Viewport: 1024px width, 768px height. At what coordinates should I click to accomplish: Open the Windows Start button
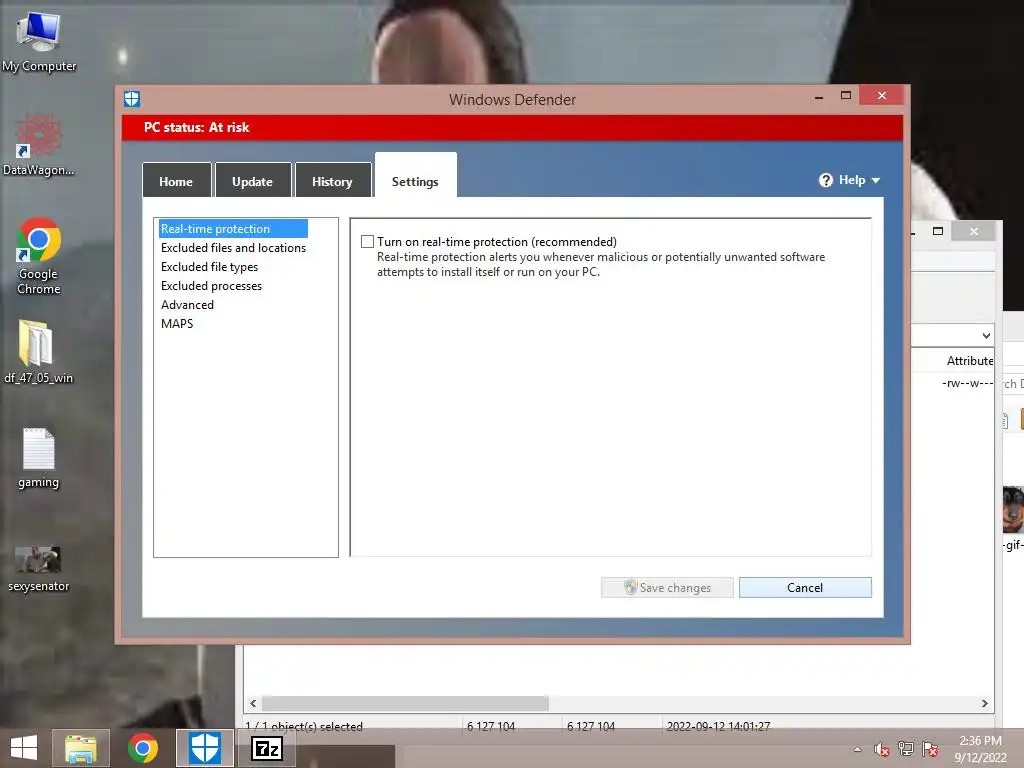24,748
